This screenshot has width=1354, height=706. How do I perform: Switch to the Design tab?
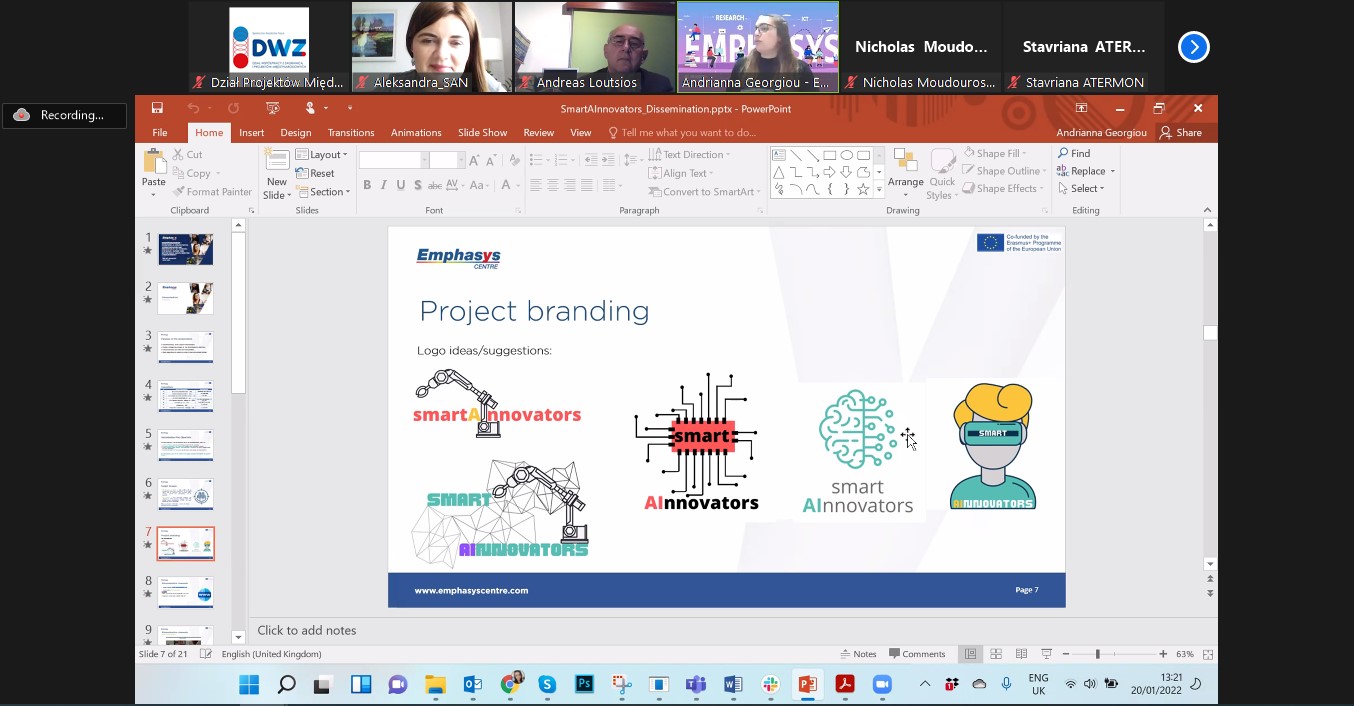click(x=296, y=133)
